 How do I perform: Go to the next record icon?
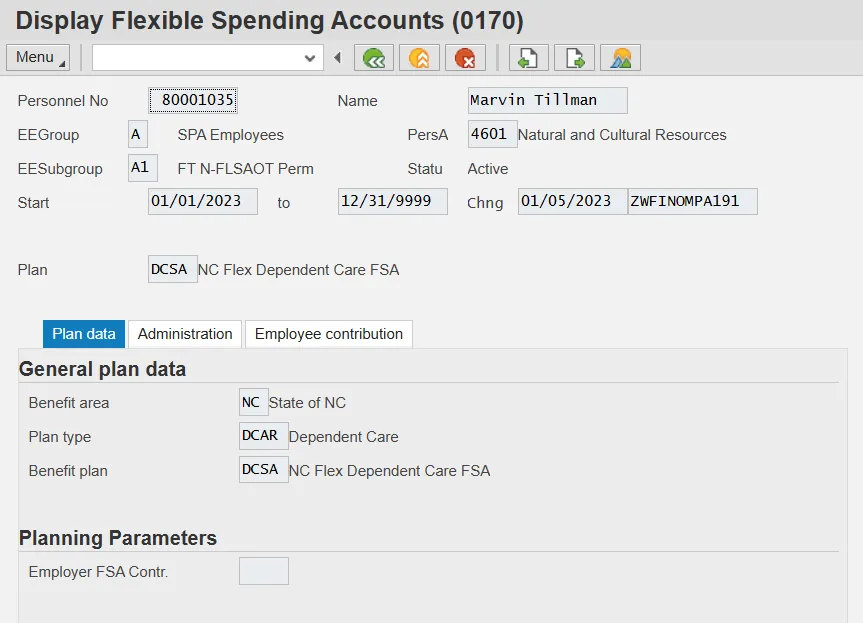tap(575, 58)
